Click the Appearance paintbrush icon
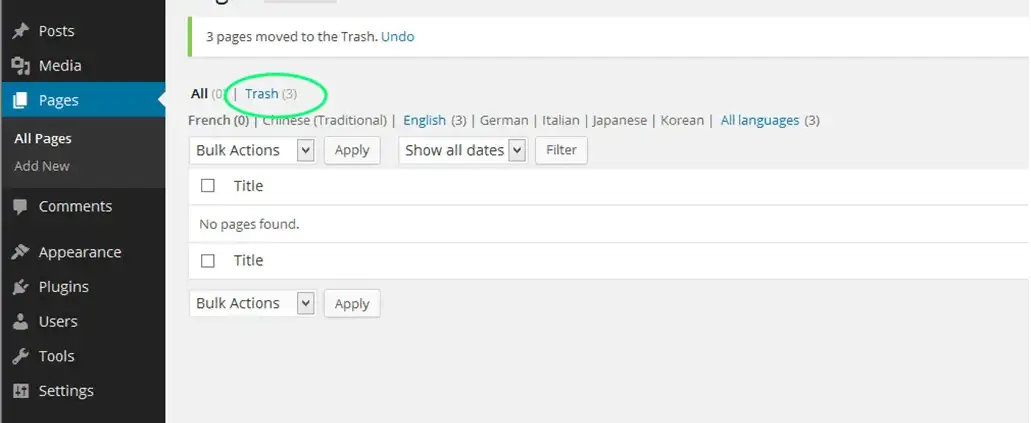Viewport: 1031px width, 423px height. (x=20, y=252)
